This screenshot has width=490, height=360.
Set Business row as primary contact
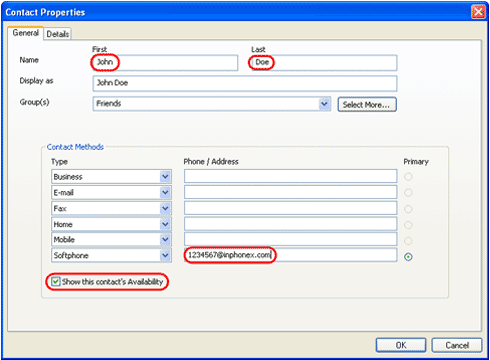[408, 177]
